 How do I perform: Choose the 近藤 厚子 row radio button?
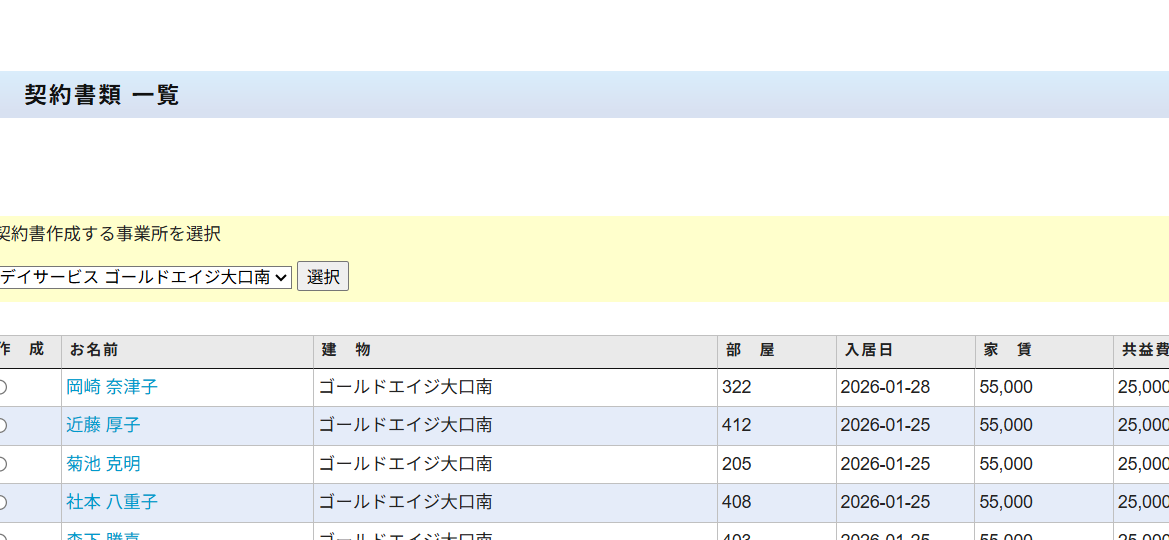[x=3, y=426]
